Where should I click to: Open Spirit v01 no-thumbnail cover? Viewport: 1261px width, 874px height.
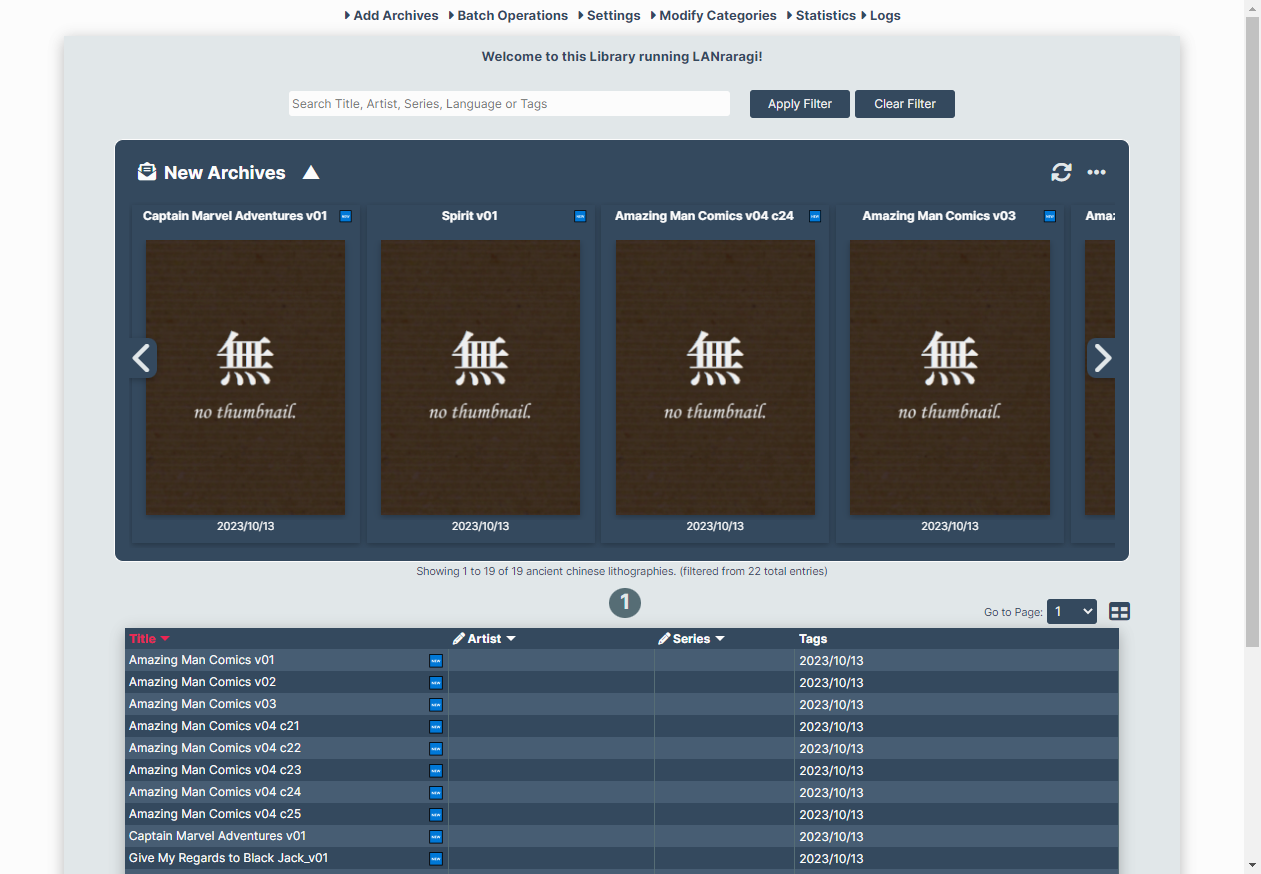tap(480, 378)
